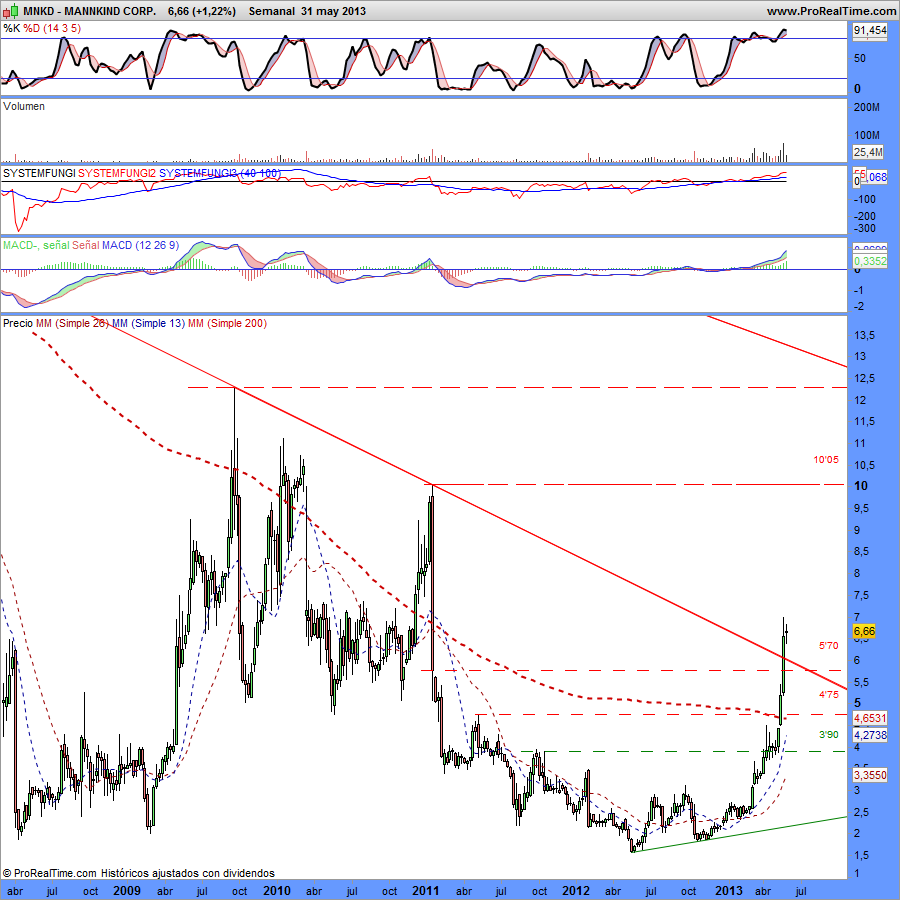Click the MM (Simple 13) label
Image resolution: width=900 pixels, height=900 pixels.
pyautogui.click(x=148, y=323)
